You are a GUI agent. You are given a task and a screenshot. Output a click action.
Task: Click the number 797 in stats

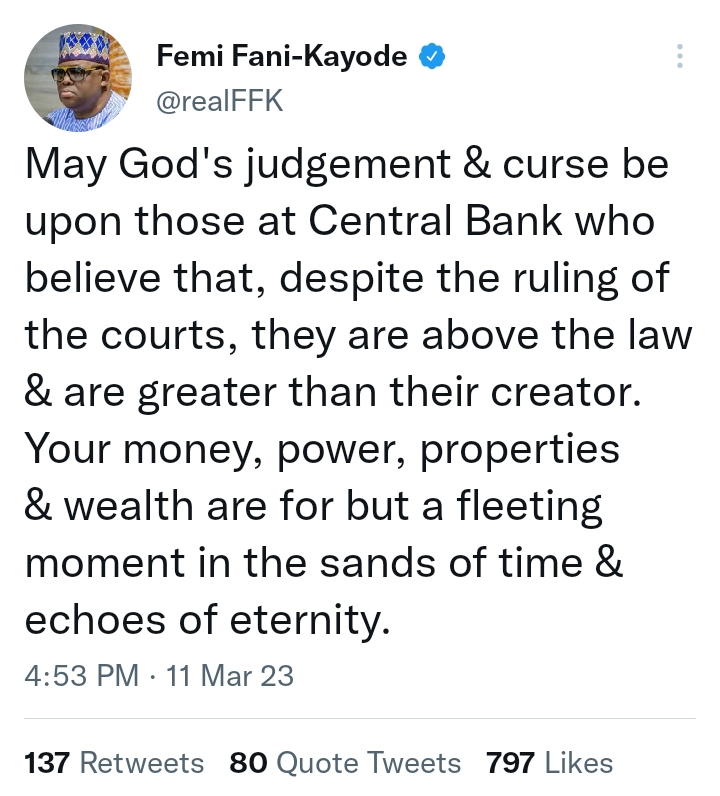(x=510, y=762)
